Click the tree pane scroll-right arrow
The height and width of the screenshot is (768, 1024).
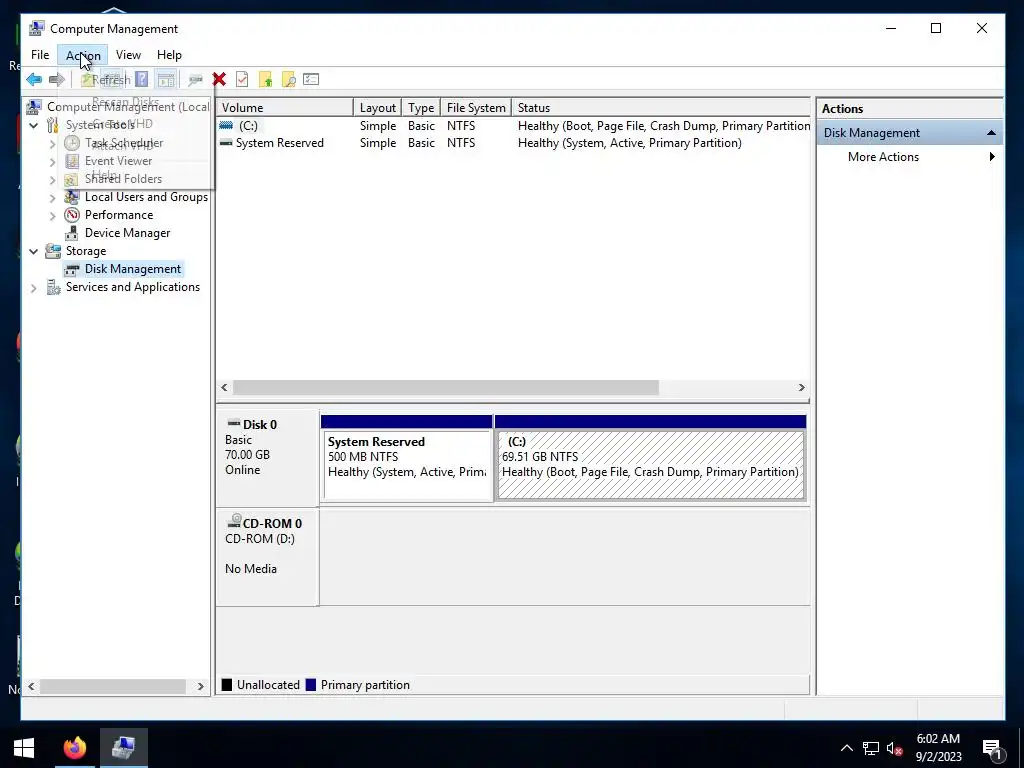[200, 686]
